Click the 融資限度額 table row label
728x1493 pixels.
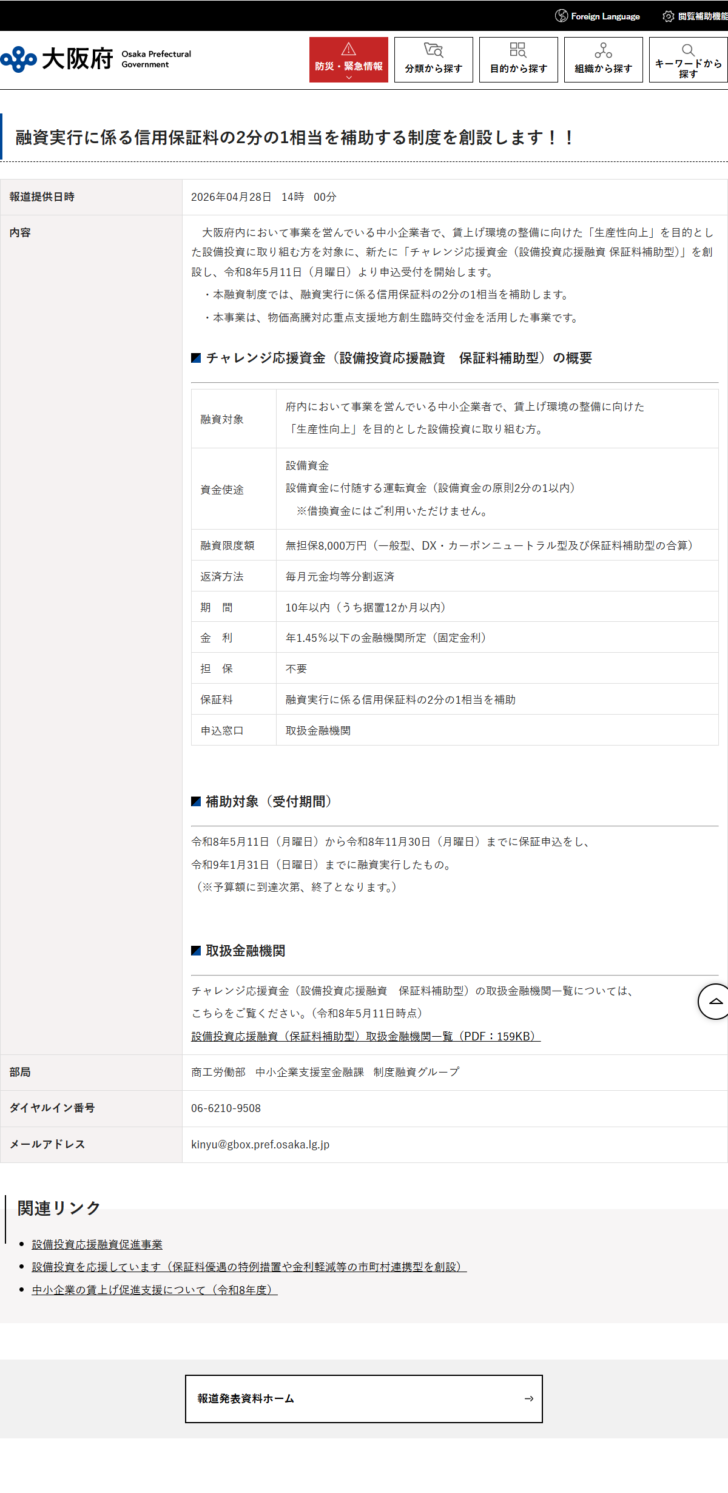tap(227, 545)
